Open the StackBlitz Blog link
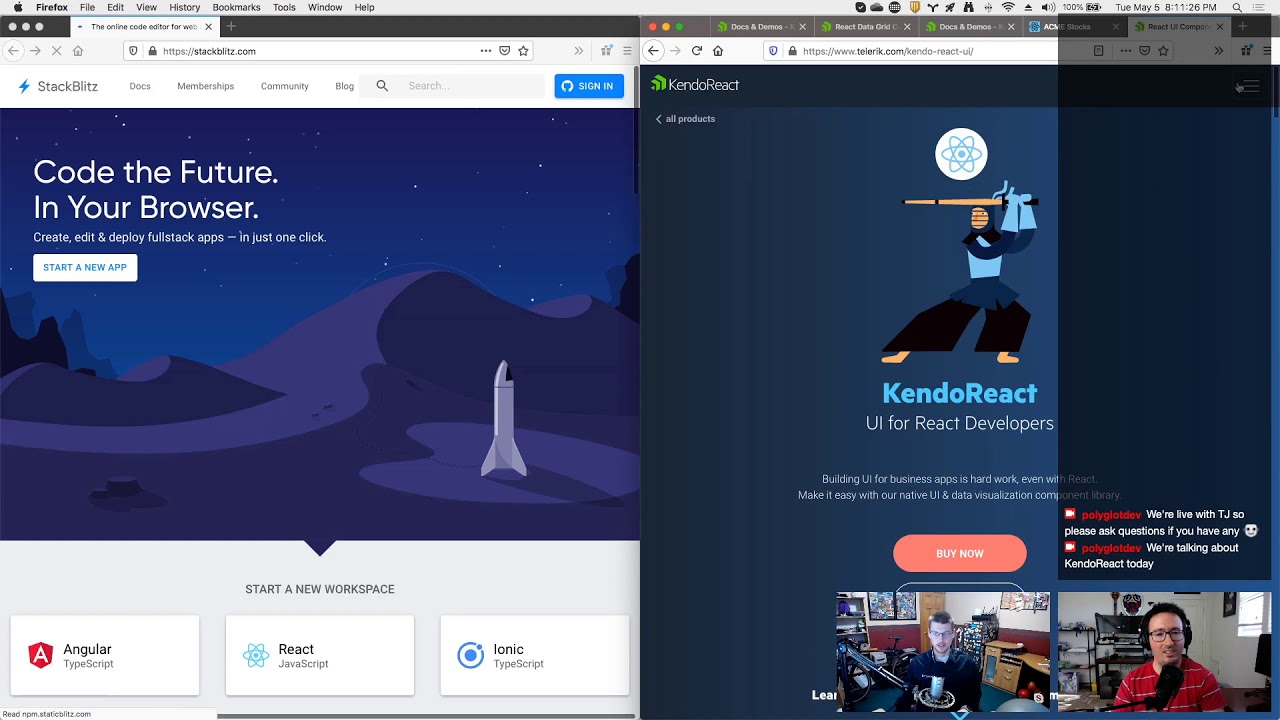The image size is (1280, 720). tap(344, 86)
